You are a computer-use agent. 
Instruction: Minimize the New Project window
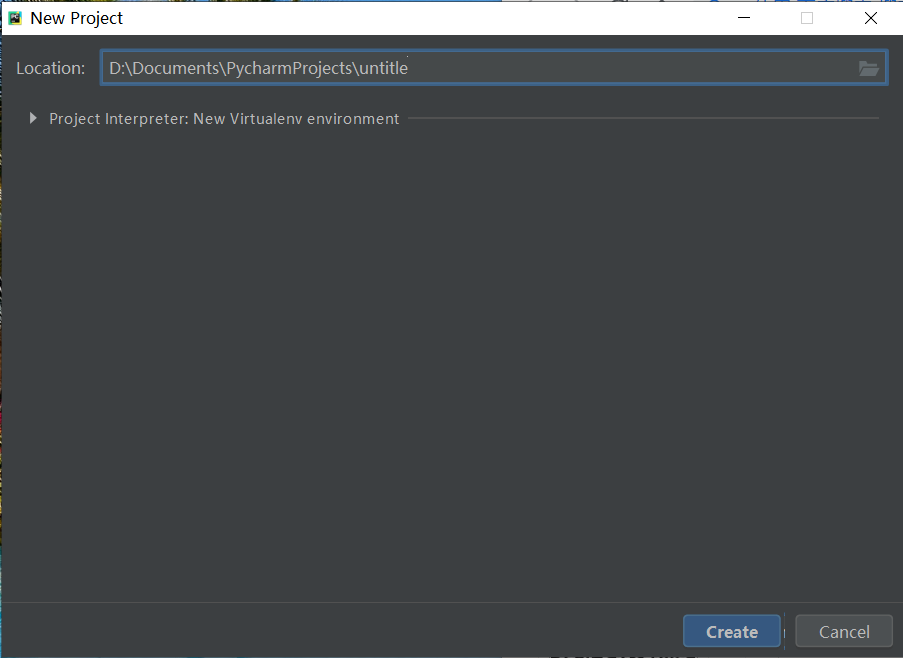[743, 18]
